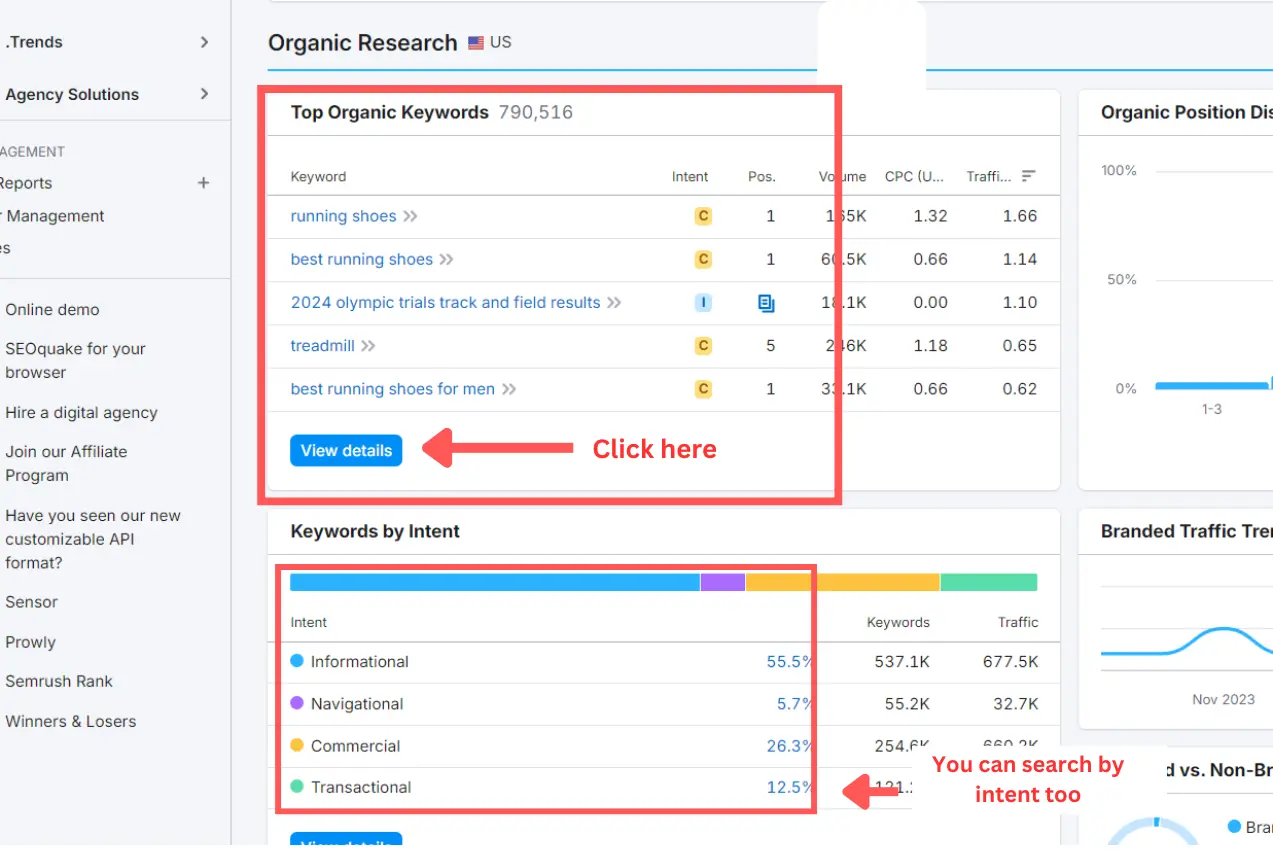This screenshot has height=850, width=1273.
Task: Click the US flag icon next to Organic Research
Action: (x=476, y=43)
